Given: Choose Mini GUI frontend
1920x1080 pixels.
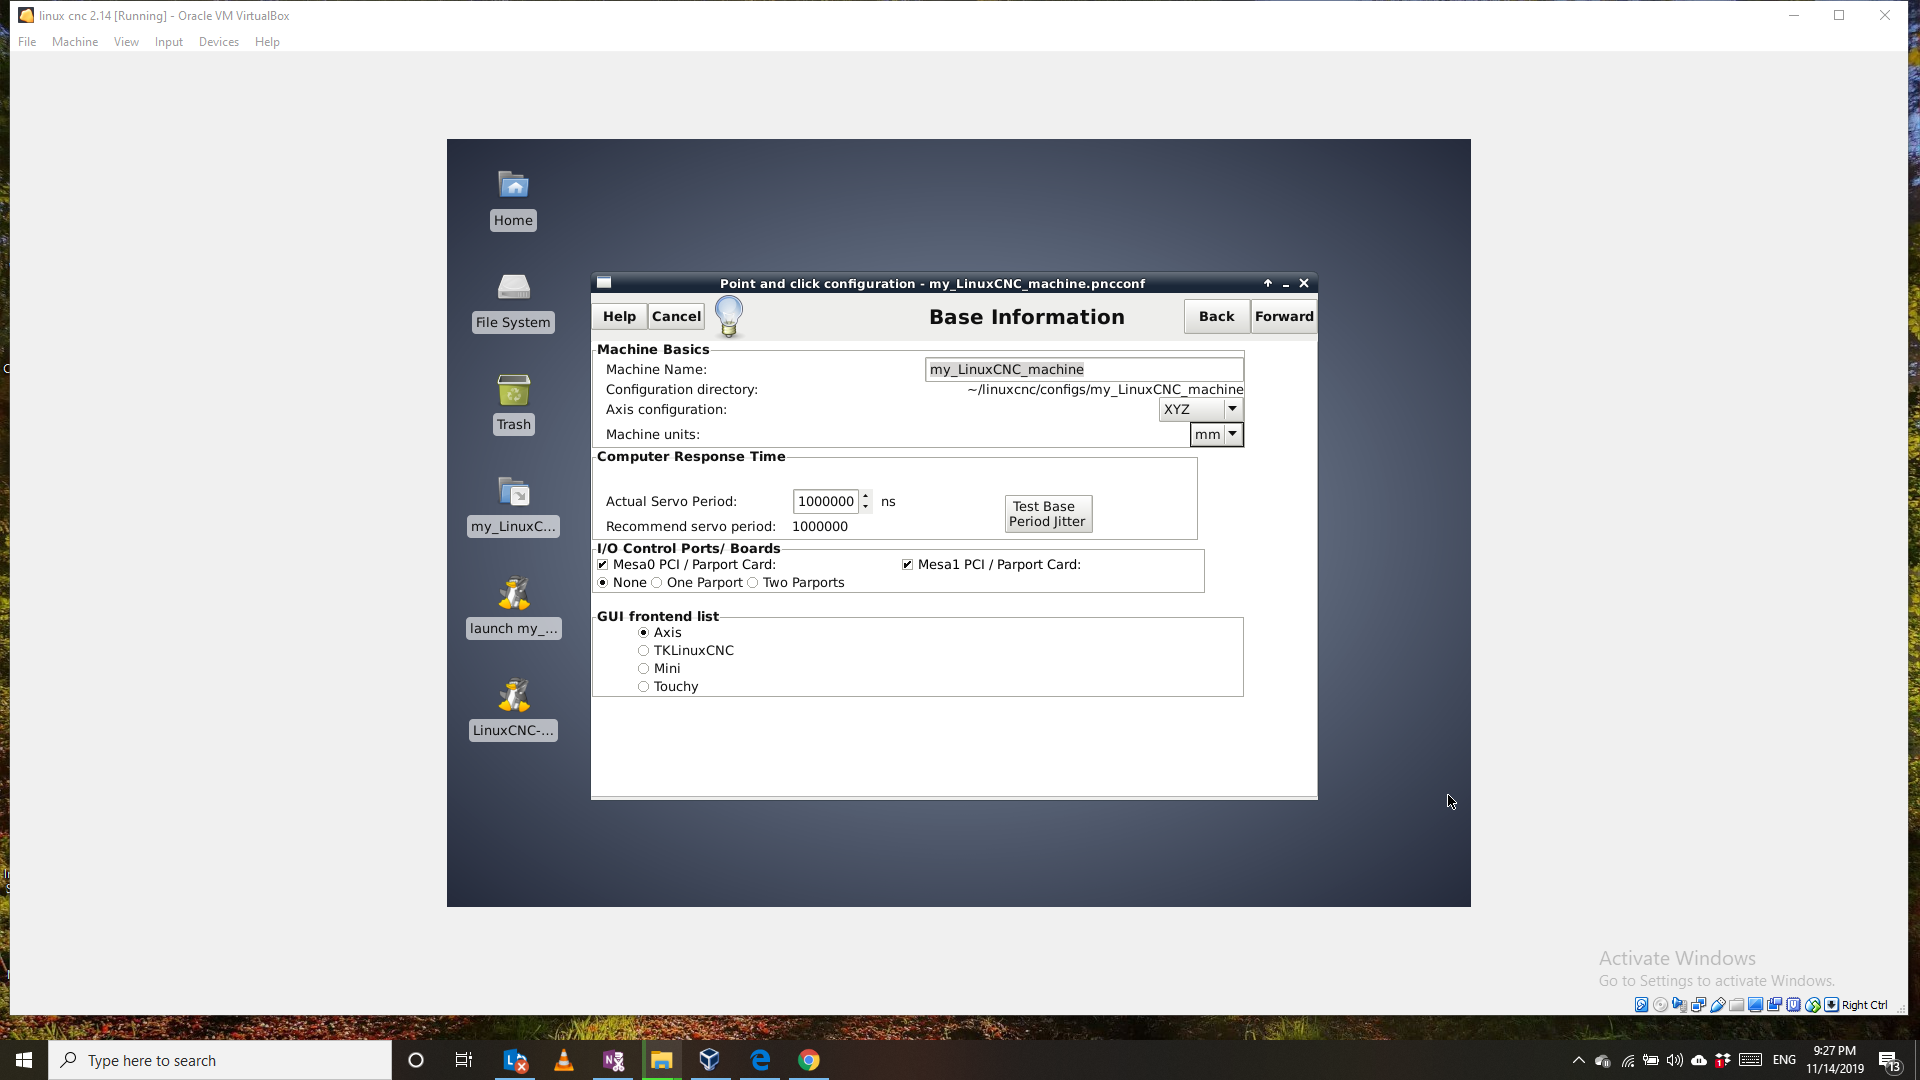Looking at the screenshot, I should (643, 669).
